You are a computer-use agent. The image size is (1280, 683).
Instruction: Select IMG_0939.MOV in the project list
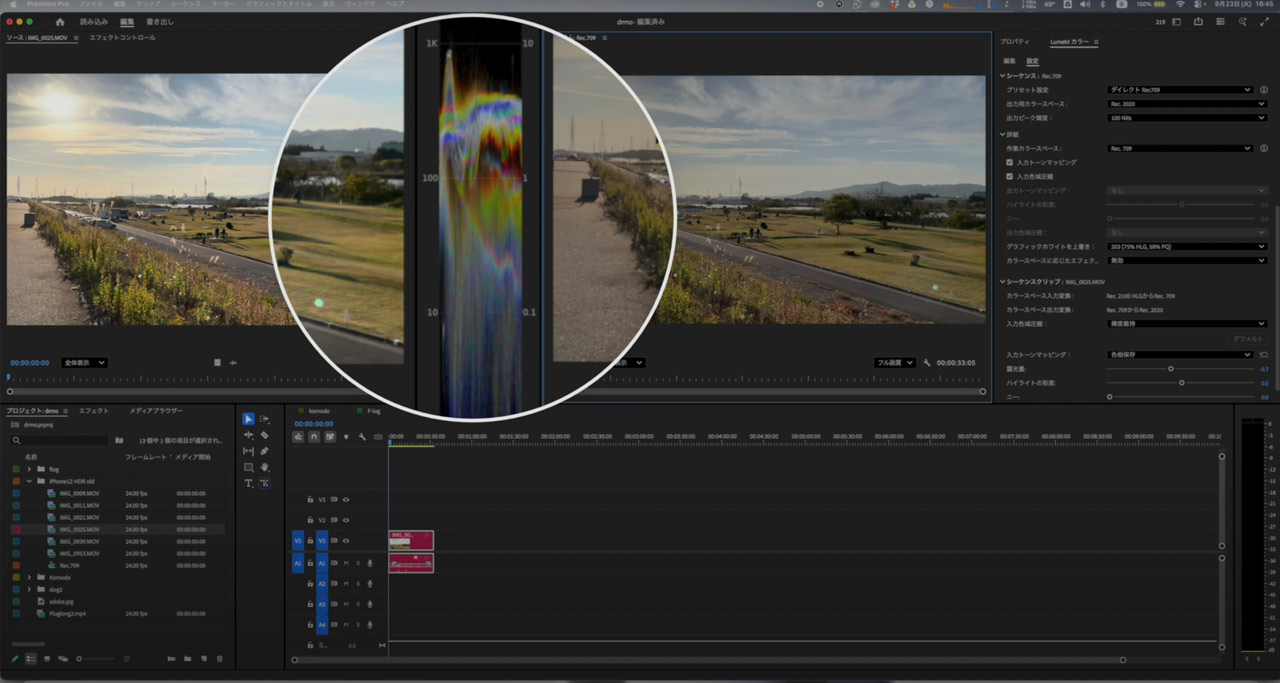pos(79,541)
